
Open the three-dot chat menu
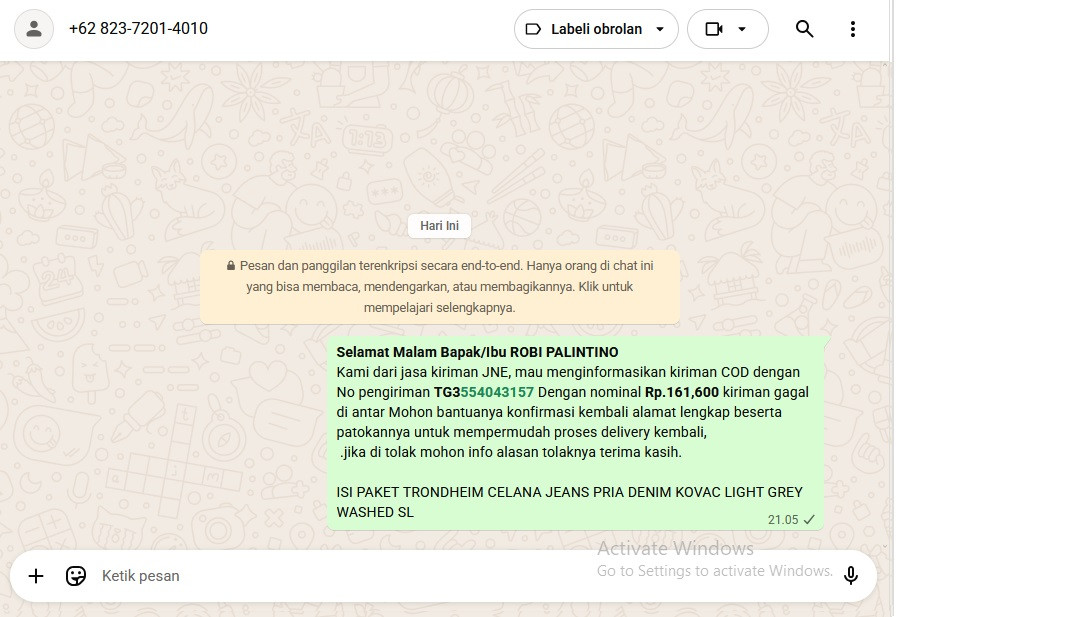click(x=853, y=29)
